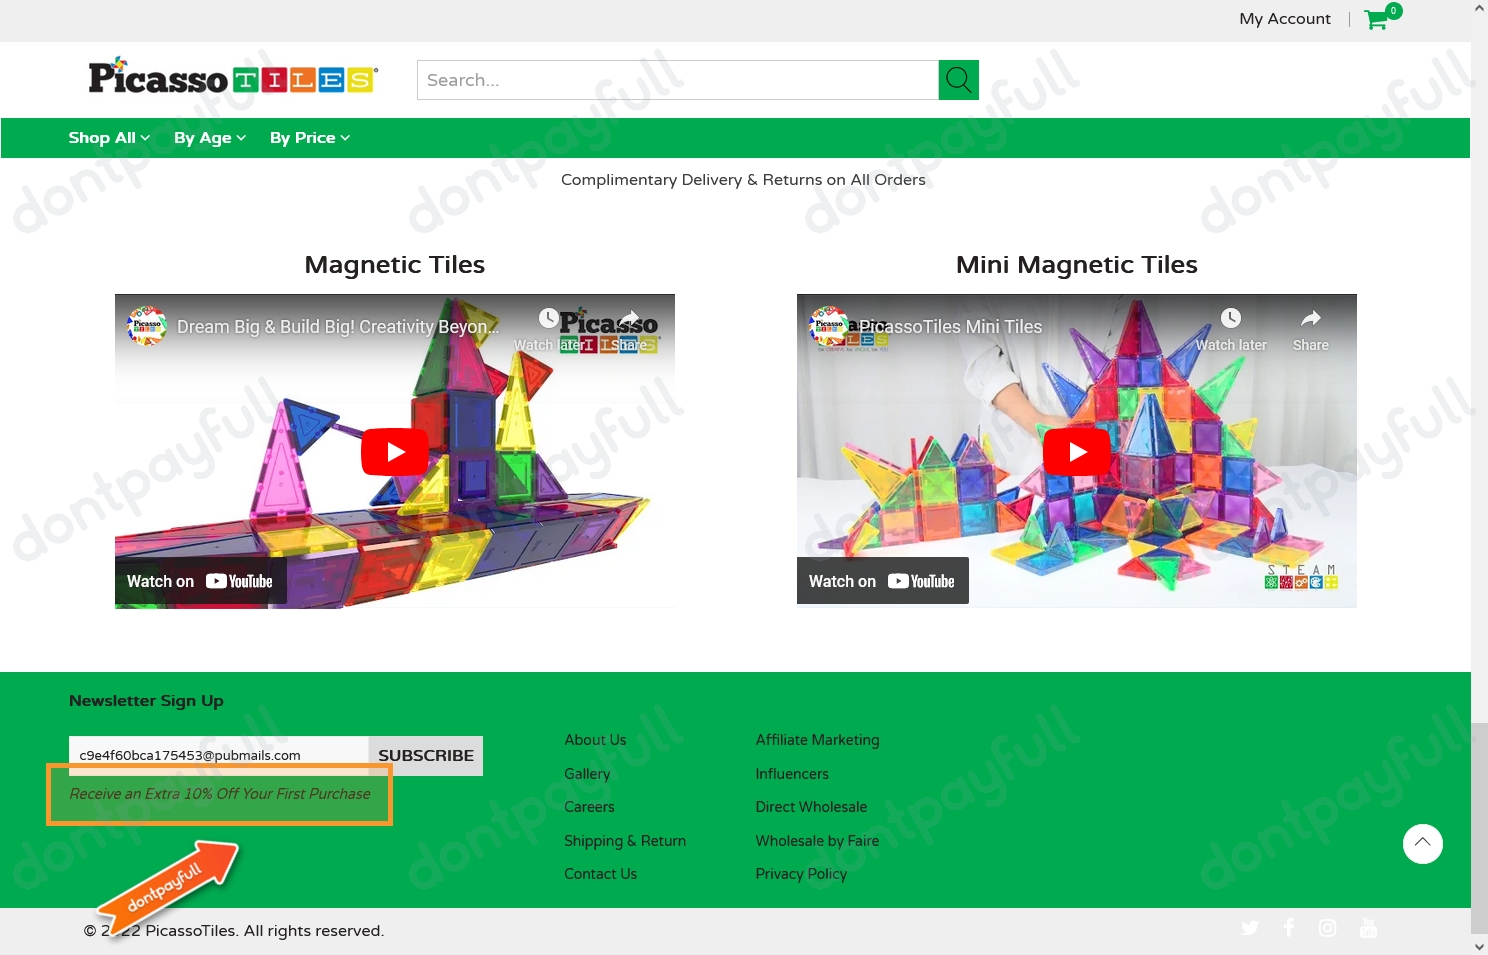Click the search magnifier icon
1488x955 pixels.
[958, 80]
